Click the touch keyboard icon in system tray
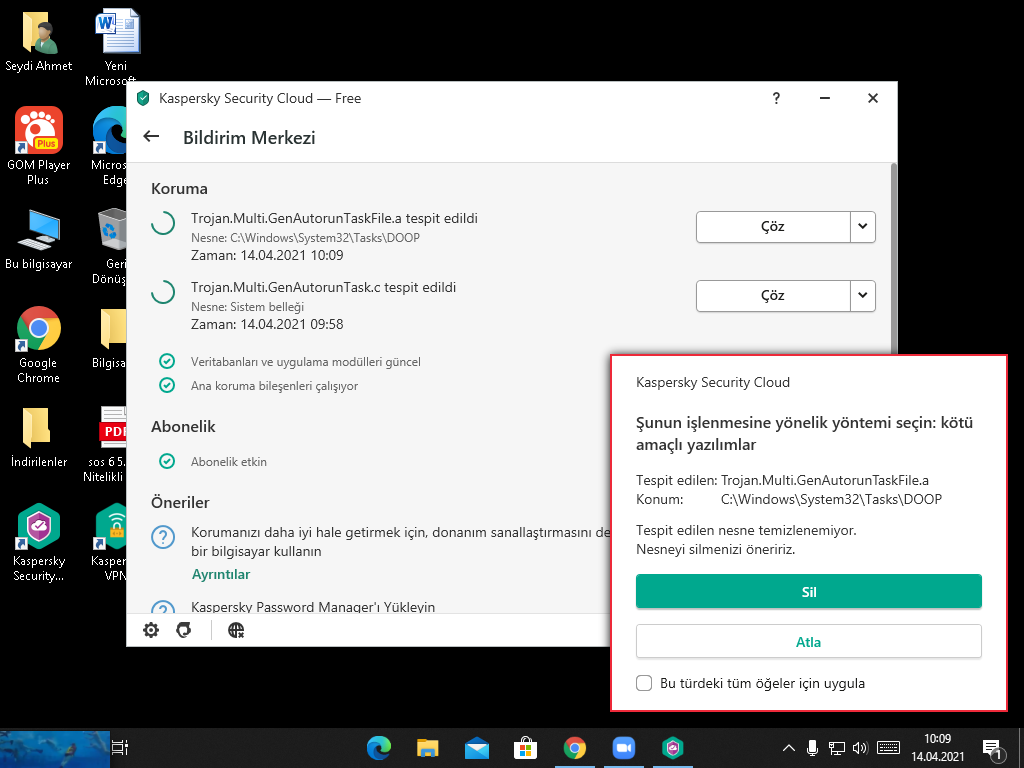The height and width of the screenshot is (768, 1024). point(888,748)
